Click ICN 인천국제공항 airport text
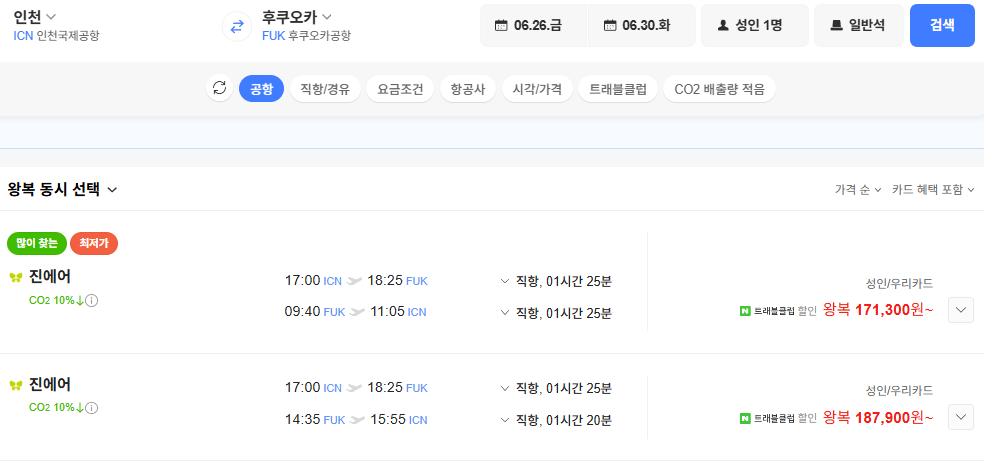Image resolution: width=984 pixels, height=462 pixels. (56, 36)
